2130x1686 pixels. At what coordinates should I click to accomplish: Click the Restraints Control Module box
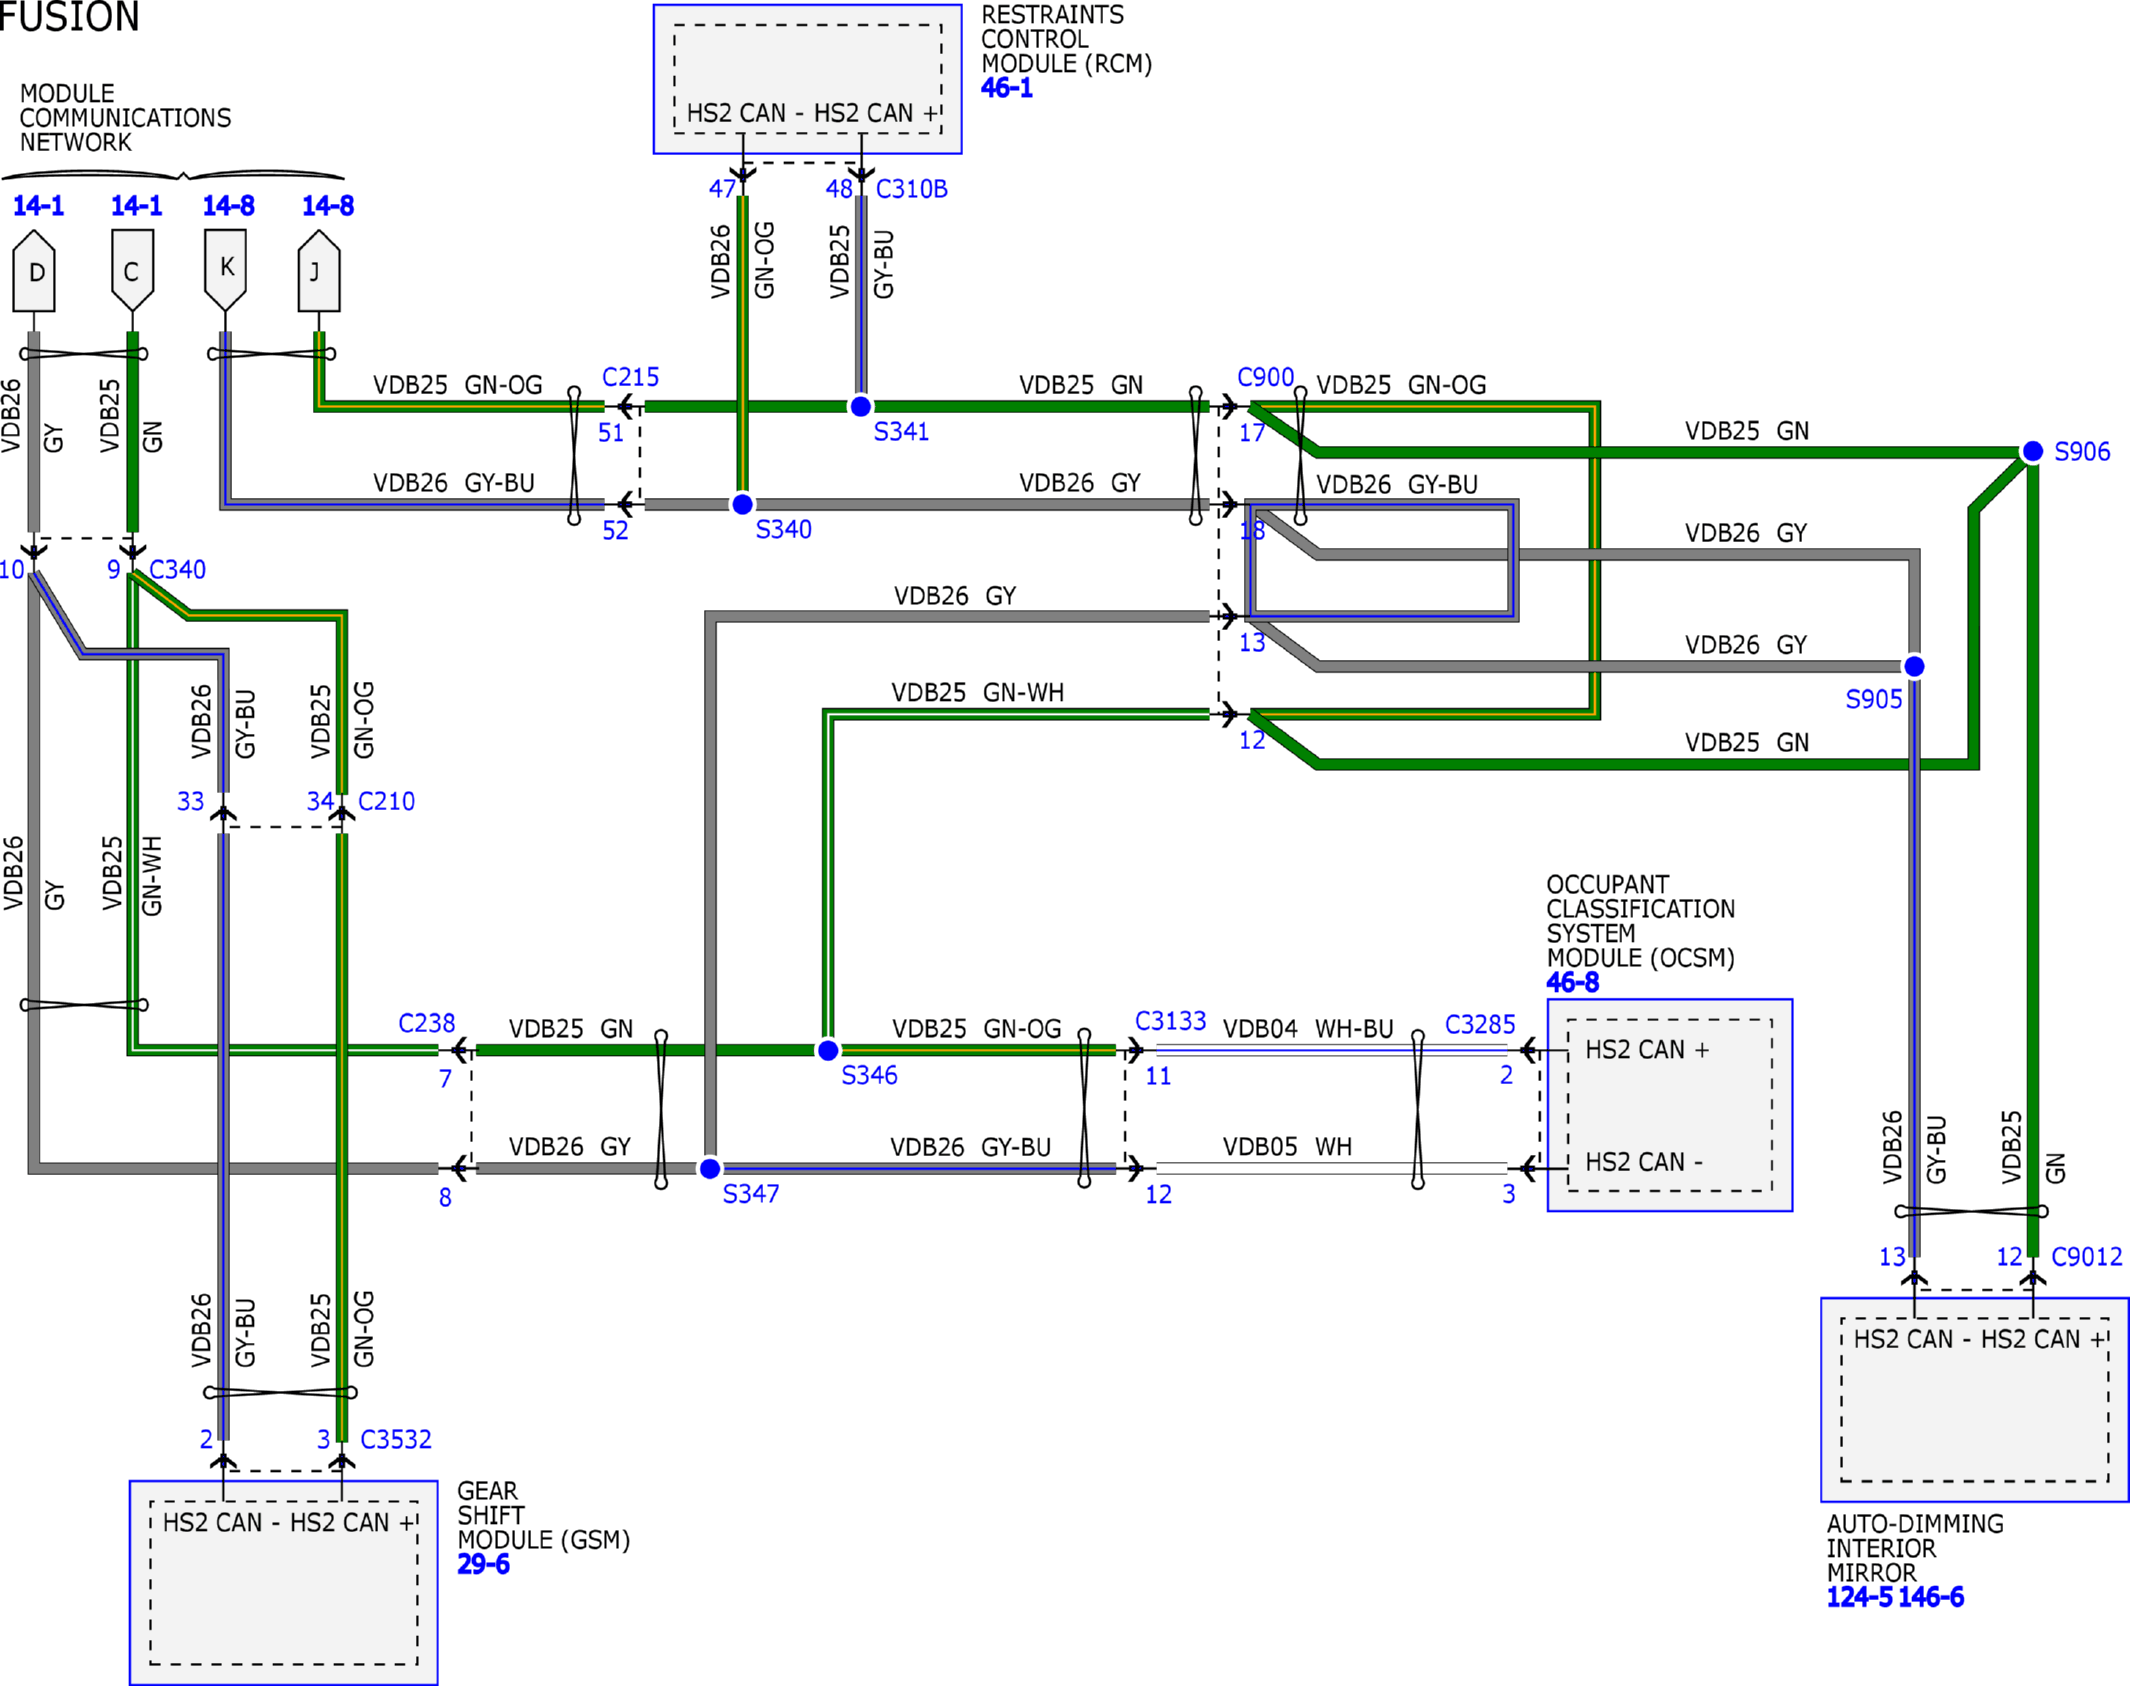coord(808,79)
